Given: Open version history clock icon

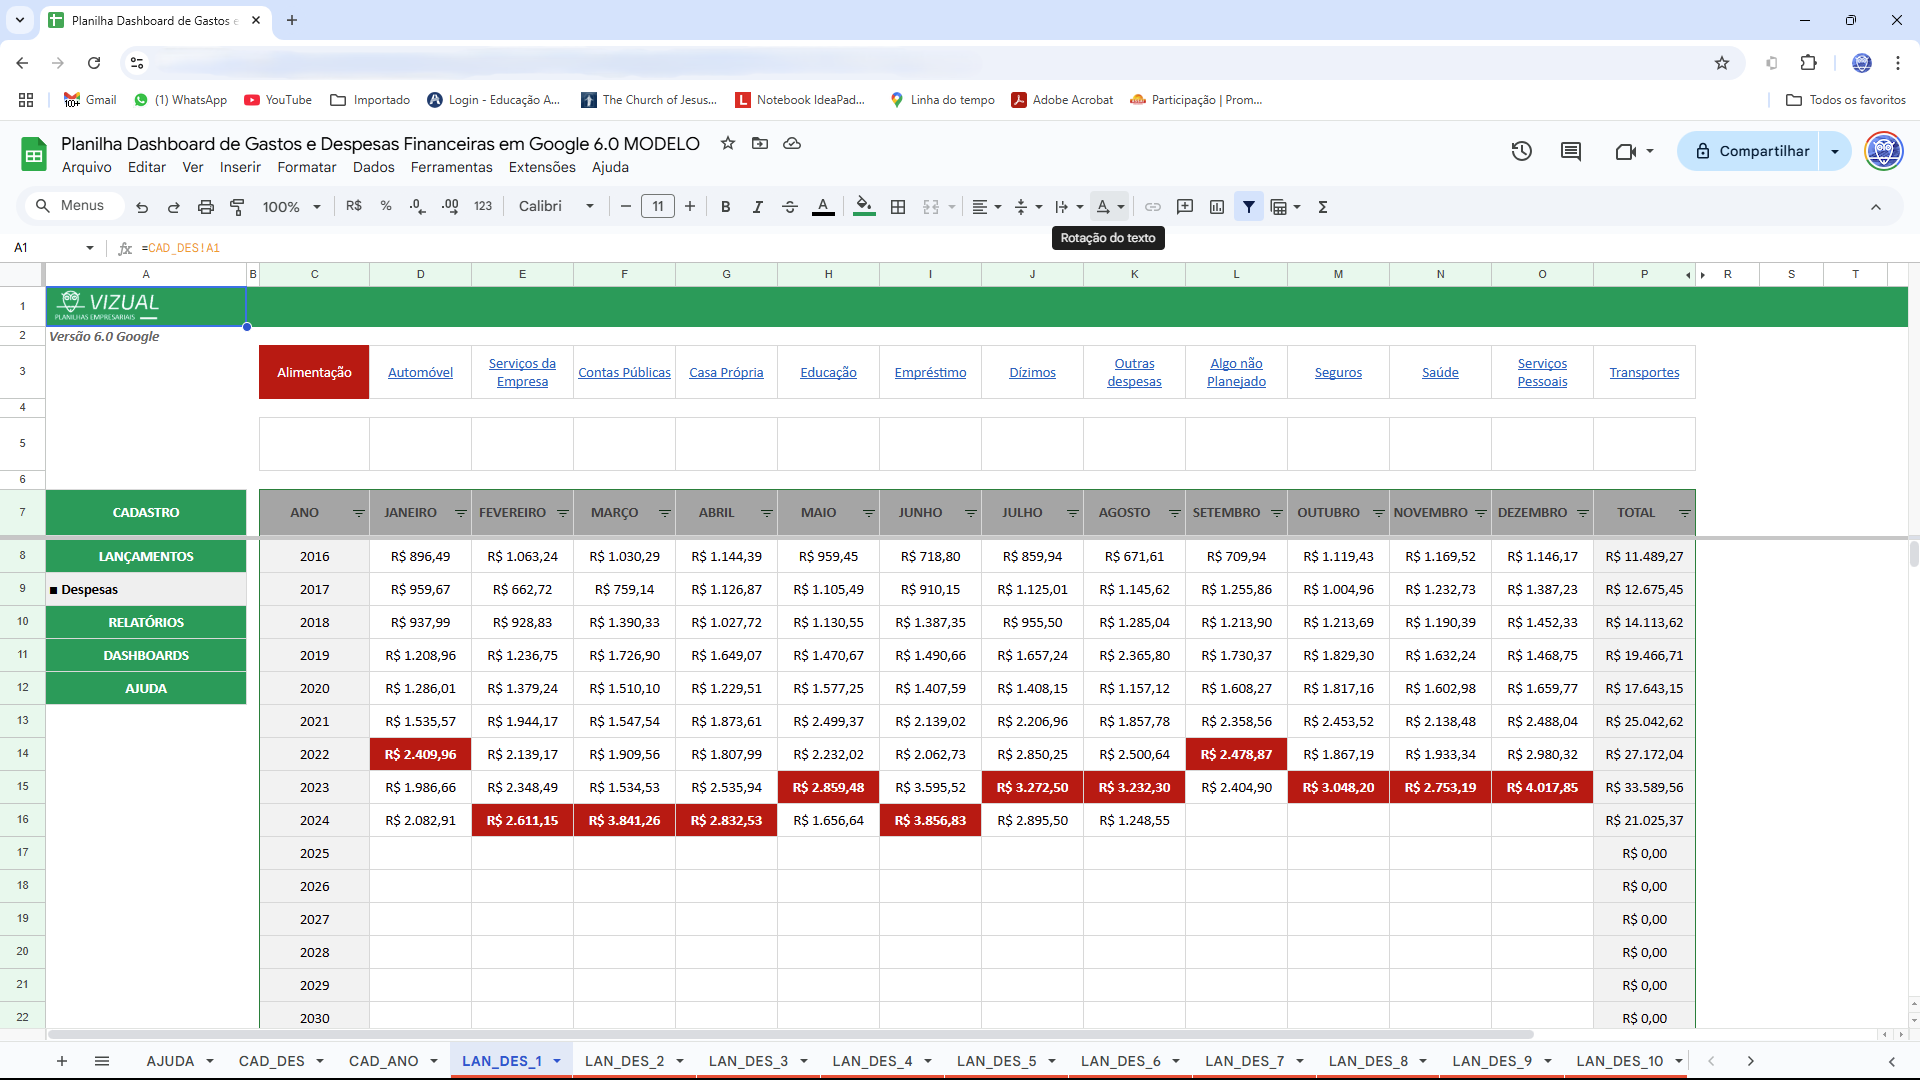Looking at the screenshot, I should [x=1521, y=151].
